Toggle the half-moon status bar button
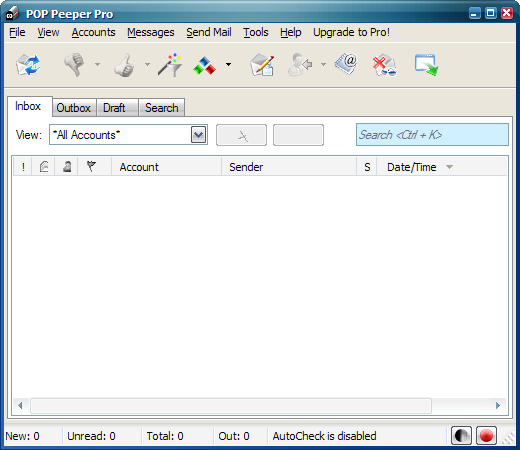520x450 pixels. [x=461, y=435]
